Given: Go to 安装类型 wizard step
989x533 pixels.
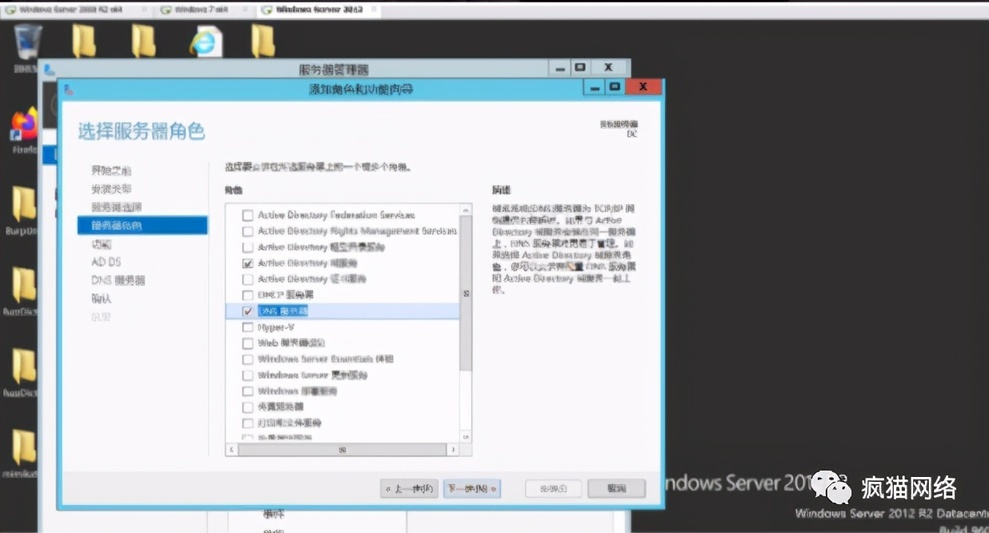Looking at the screenshot, I should pos(111,189).
